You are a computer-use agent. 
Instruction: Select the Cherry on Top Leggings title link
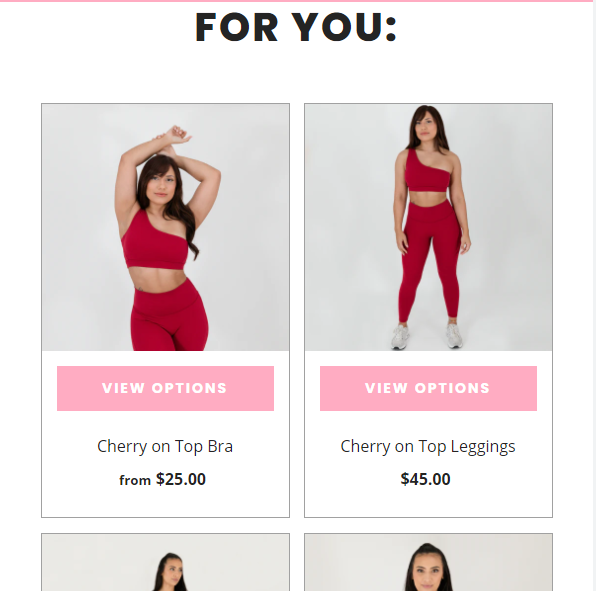click(428, 447)
